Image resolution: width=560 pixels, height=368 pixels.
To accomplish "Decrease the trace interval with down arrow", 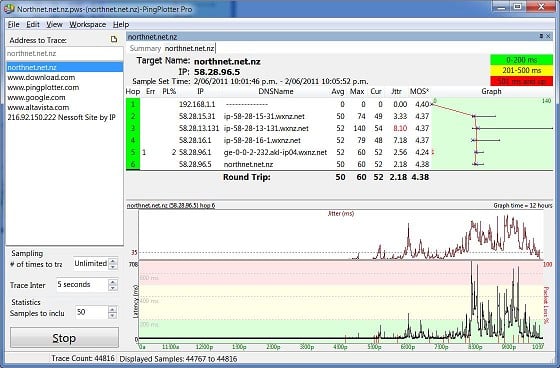I will 113,288.
